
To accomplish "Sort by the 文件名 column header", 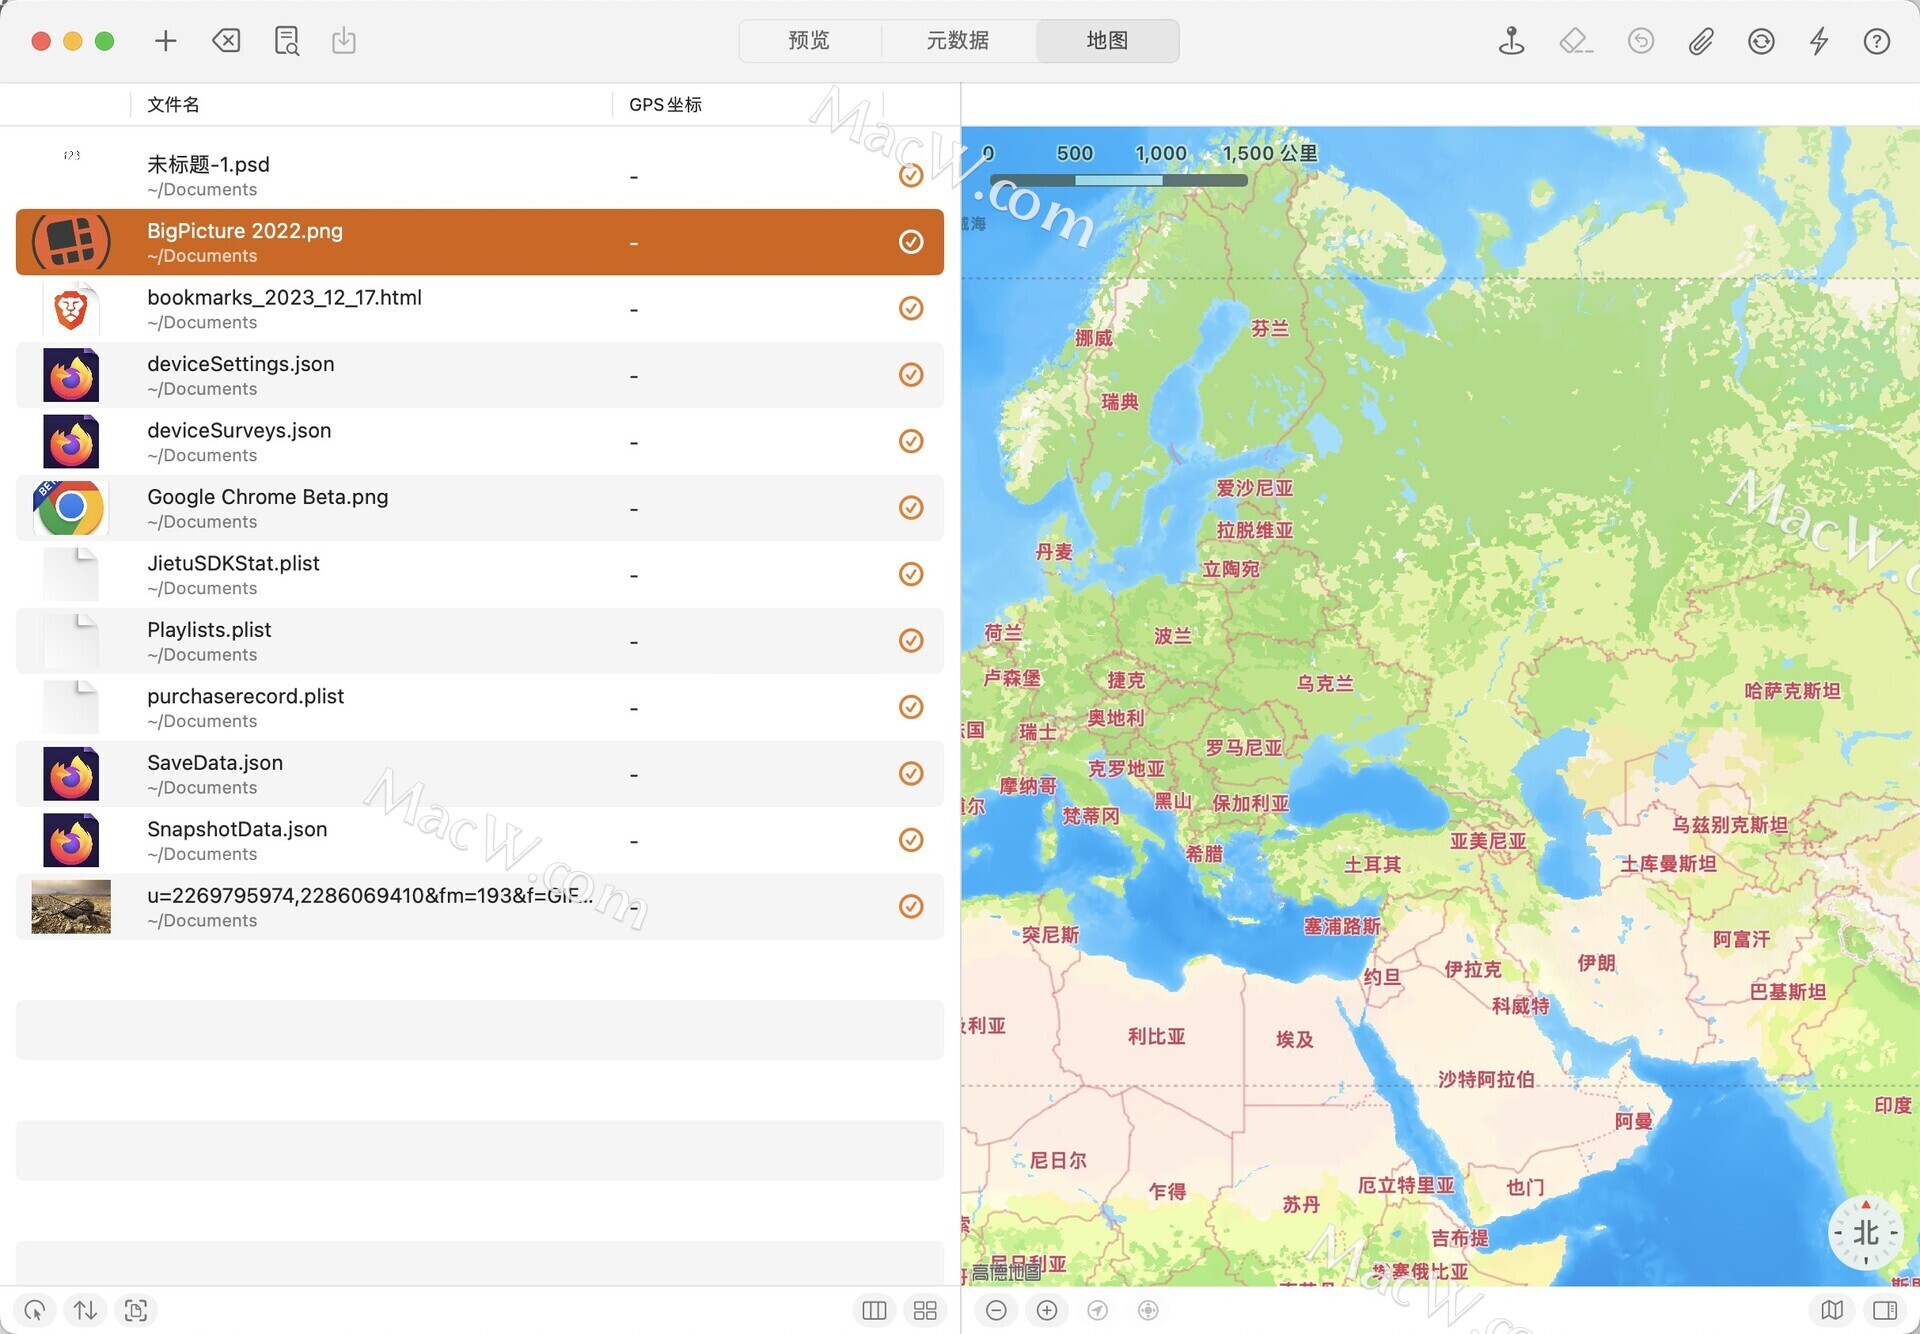I will pos(173,104).
